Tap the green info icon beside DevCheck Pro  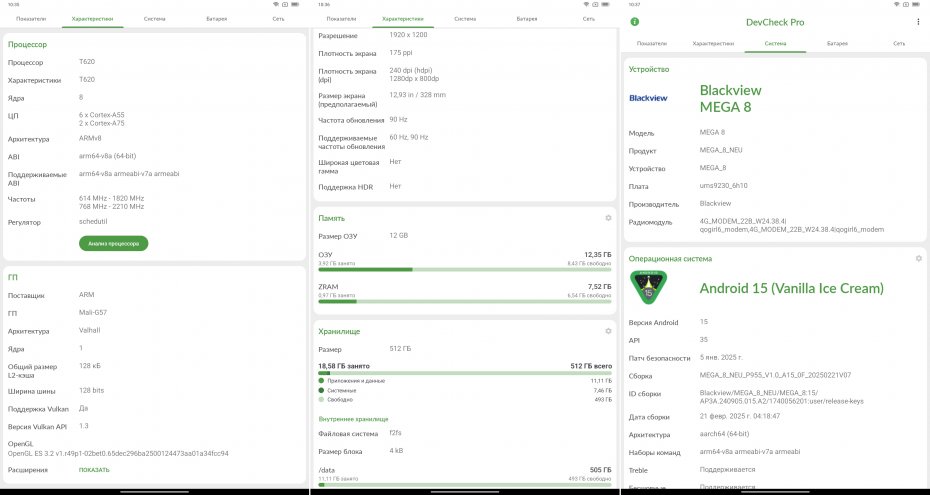(x=635, y=22)
